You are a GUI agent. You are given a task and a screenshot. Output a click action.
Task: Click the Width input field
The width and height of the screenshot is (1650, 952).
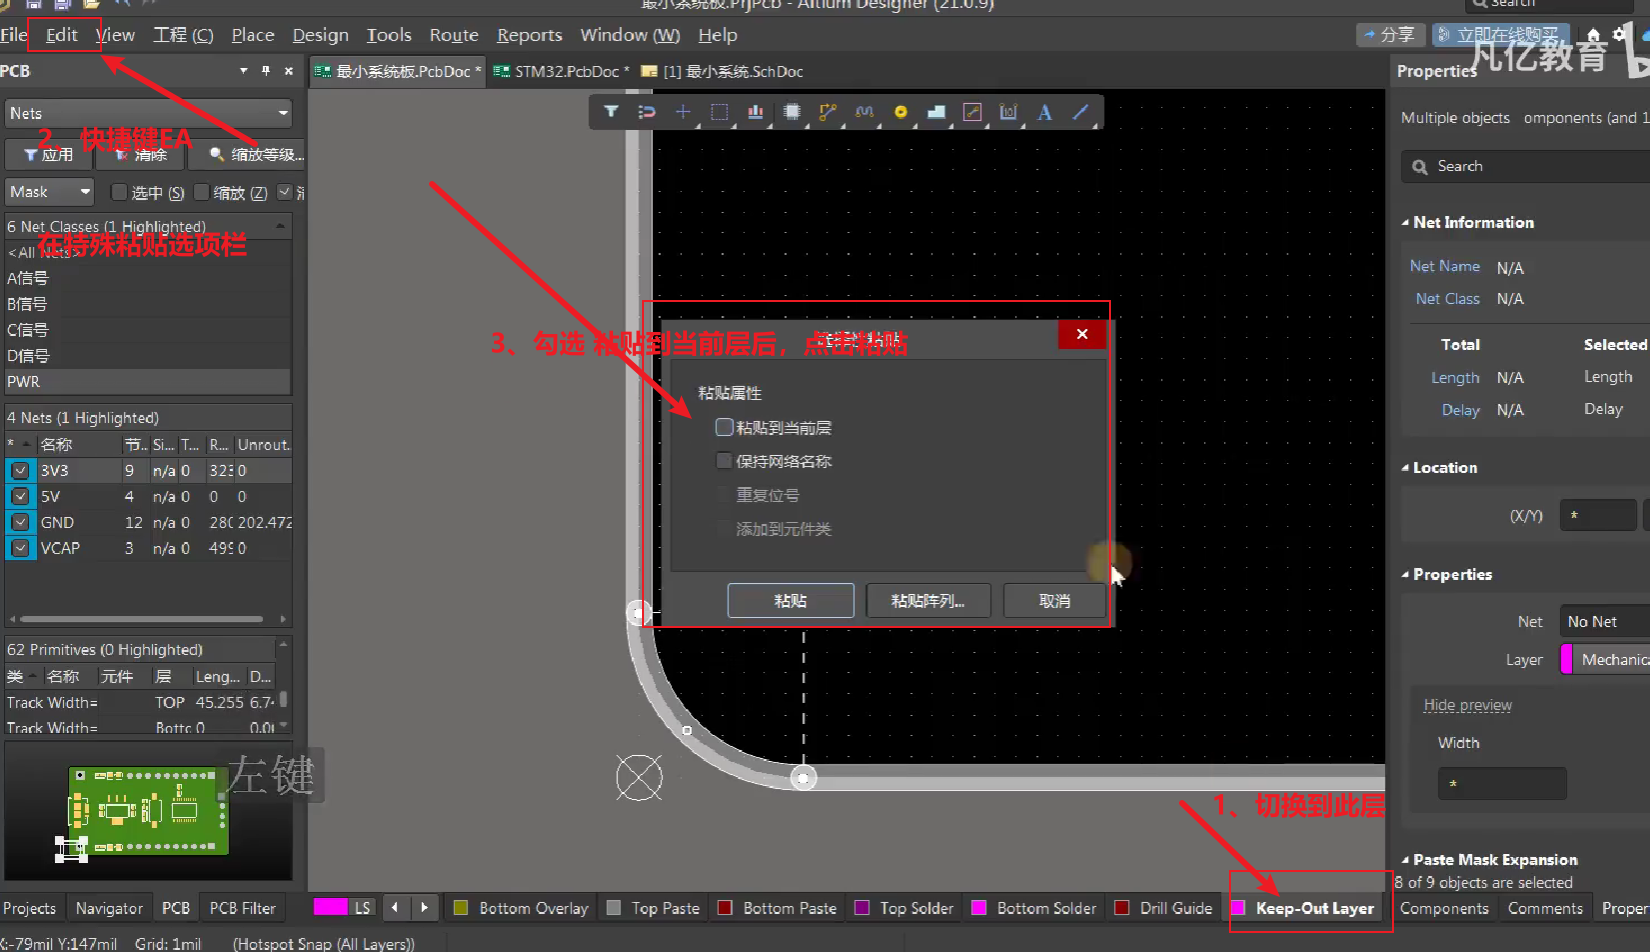(1502, 784)
